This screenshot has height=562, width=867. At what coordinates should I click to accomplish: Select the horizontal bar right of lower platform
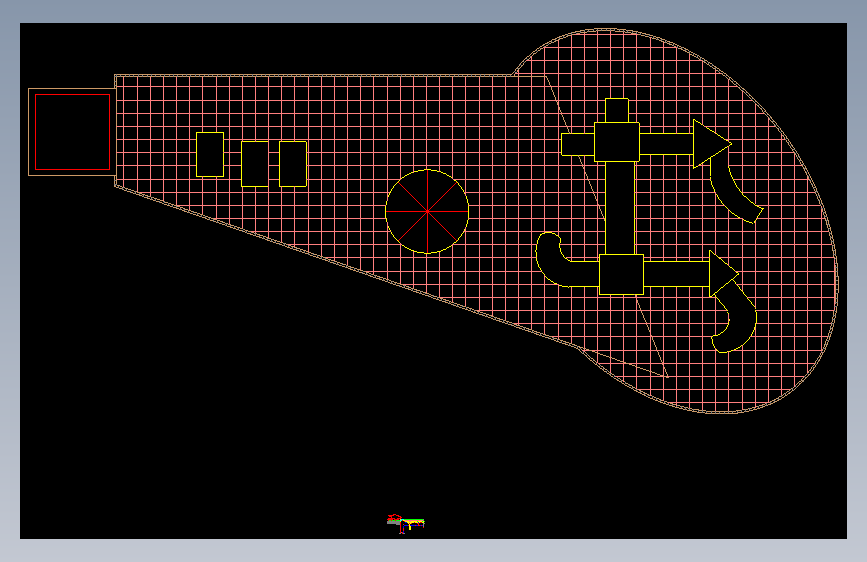click(x=677, y=274)
